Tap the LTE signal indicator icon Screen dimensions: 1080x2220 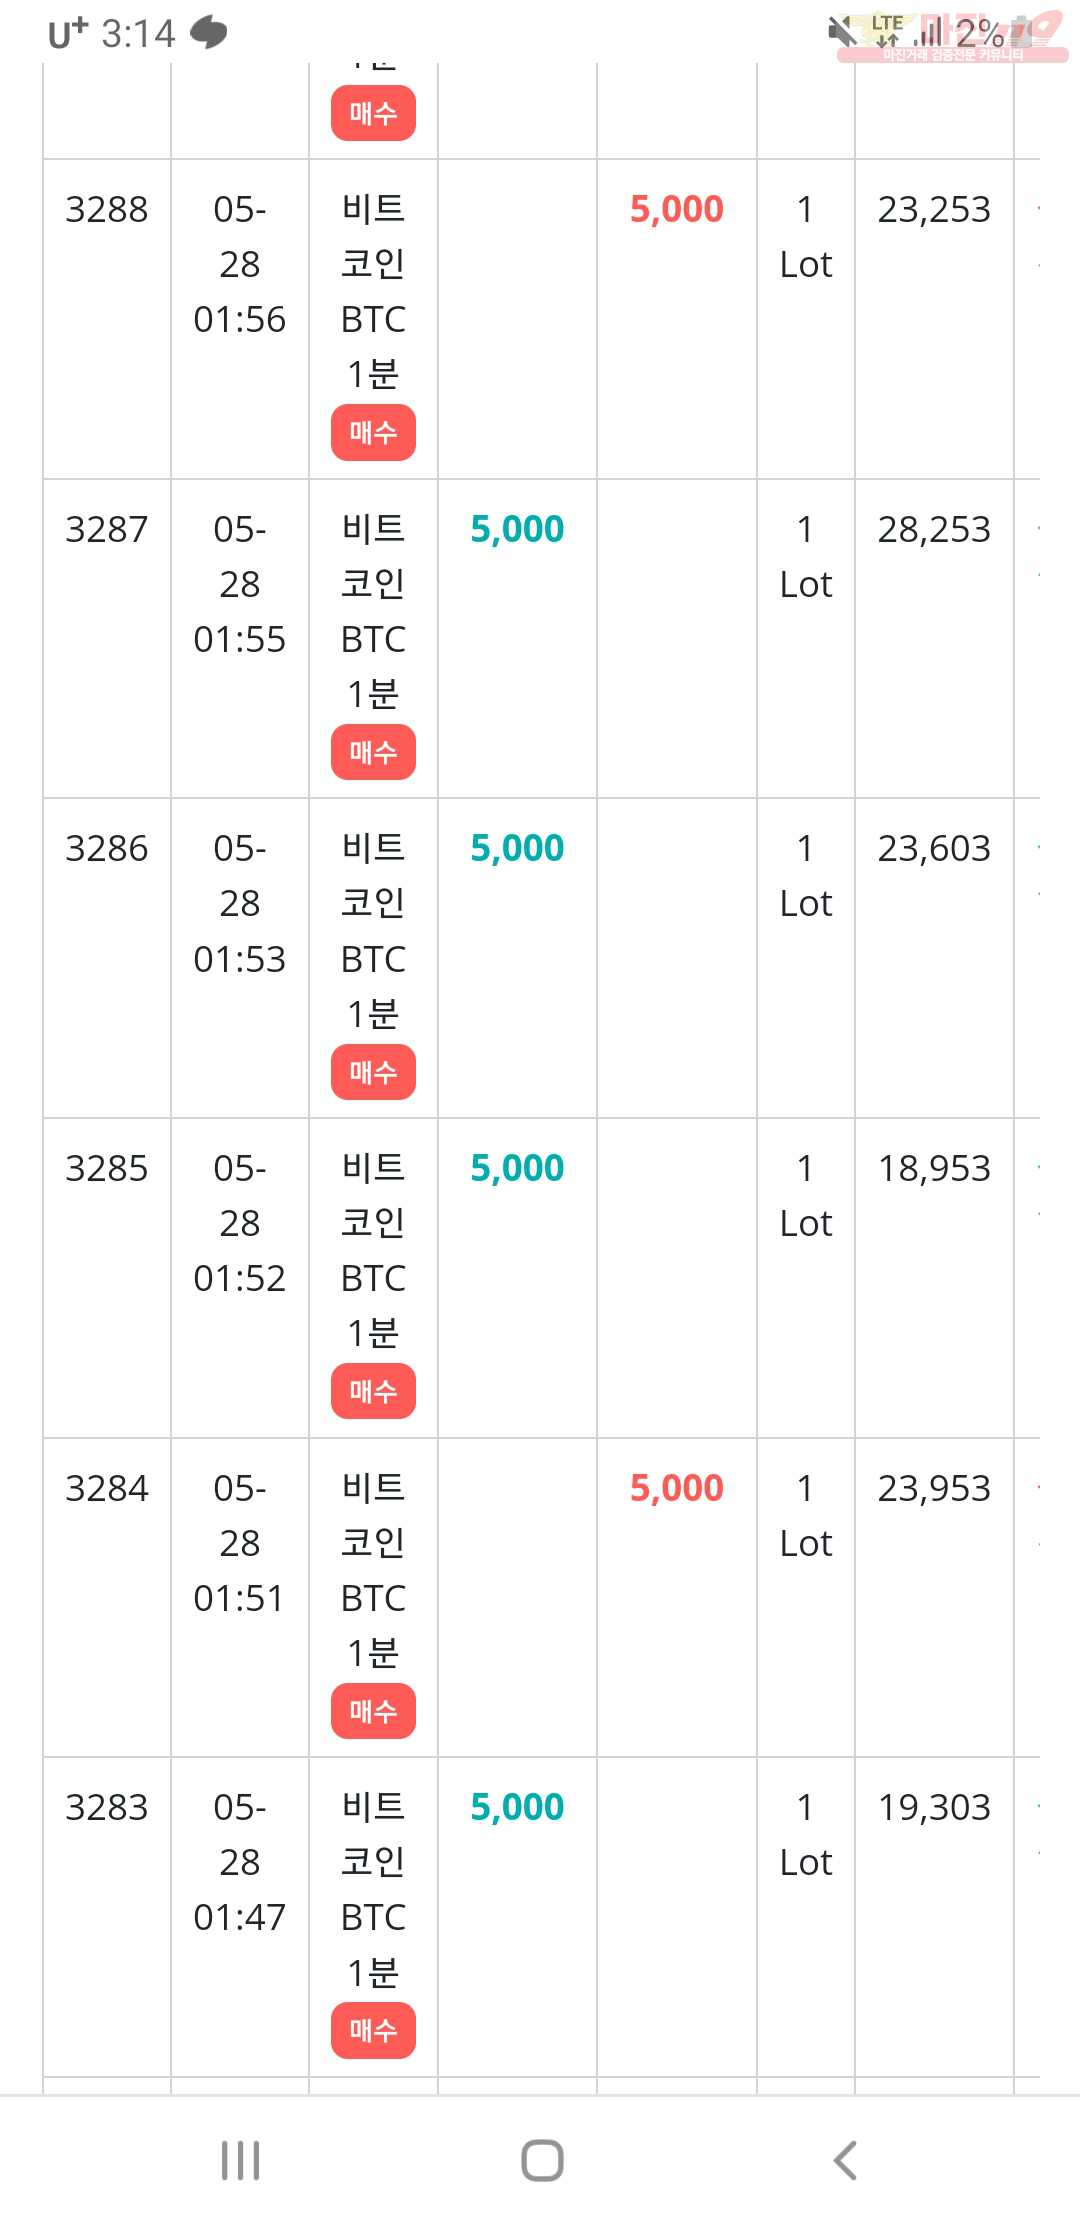[887, 31]
